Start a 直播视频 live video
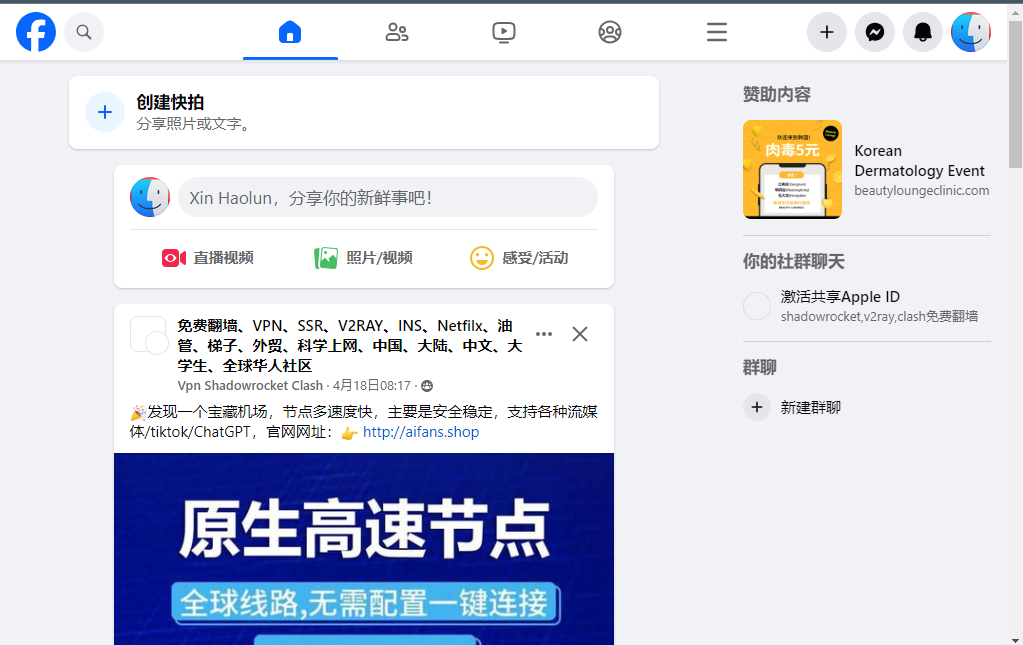 [x=207, y=258]
